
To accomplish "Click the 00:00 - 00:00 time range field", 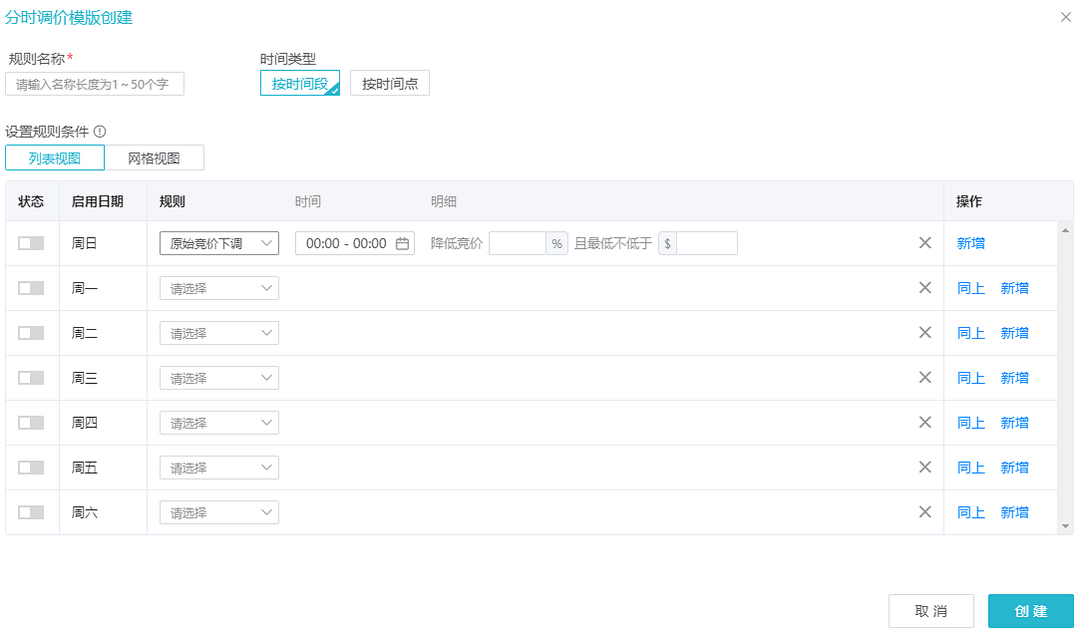I will [x=355, y=243].
